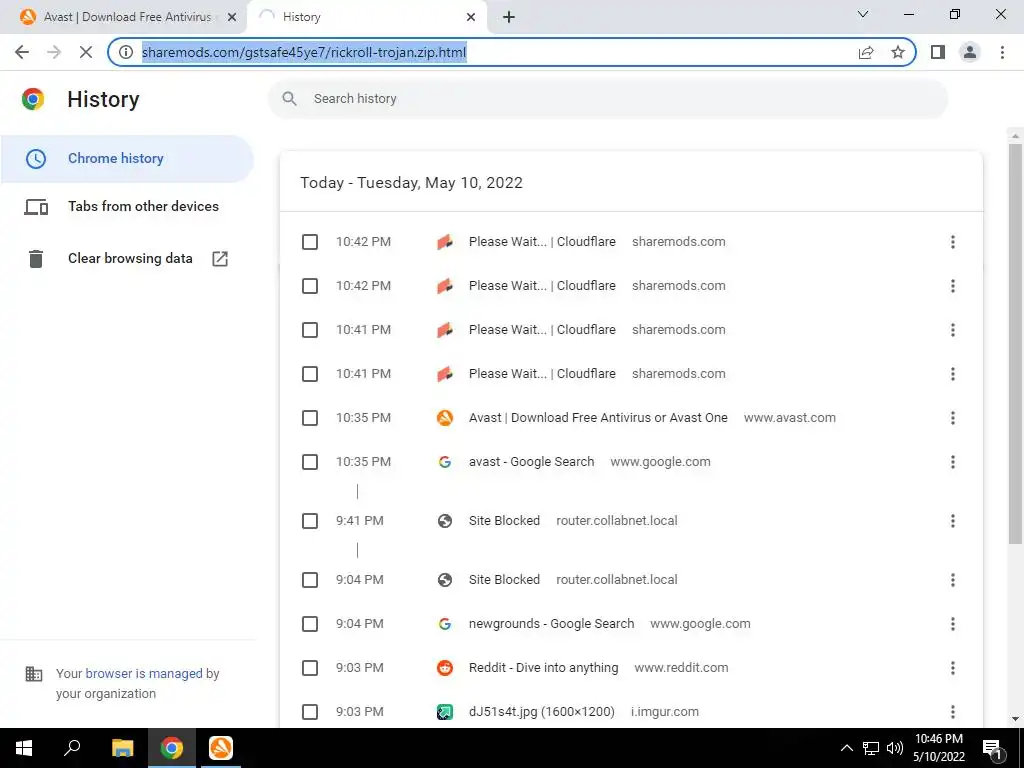Screen dimensions: 1024x768
Task: Click the Chrome icon in the taskbar
Action: tap(172, 748)
